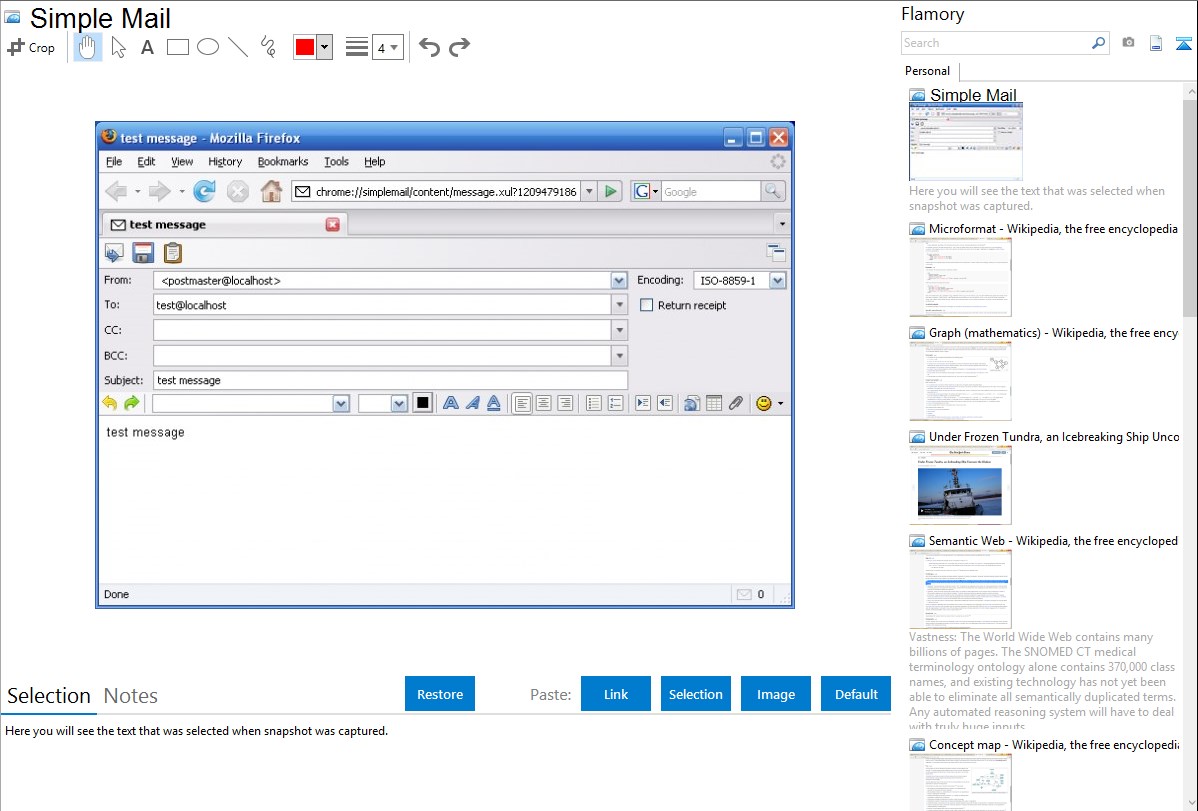1198x811 pixels.
Task: Open the Personal tab
Action: coord(927,71)
